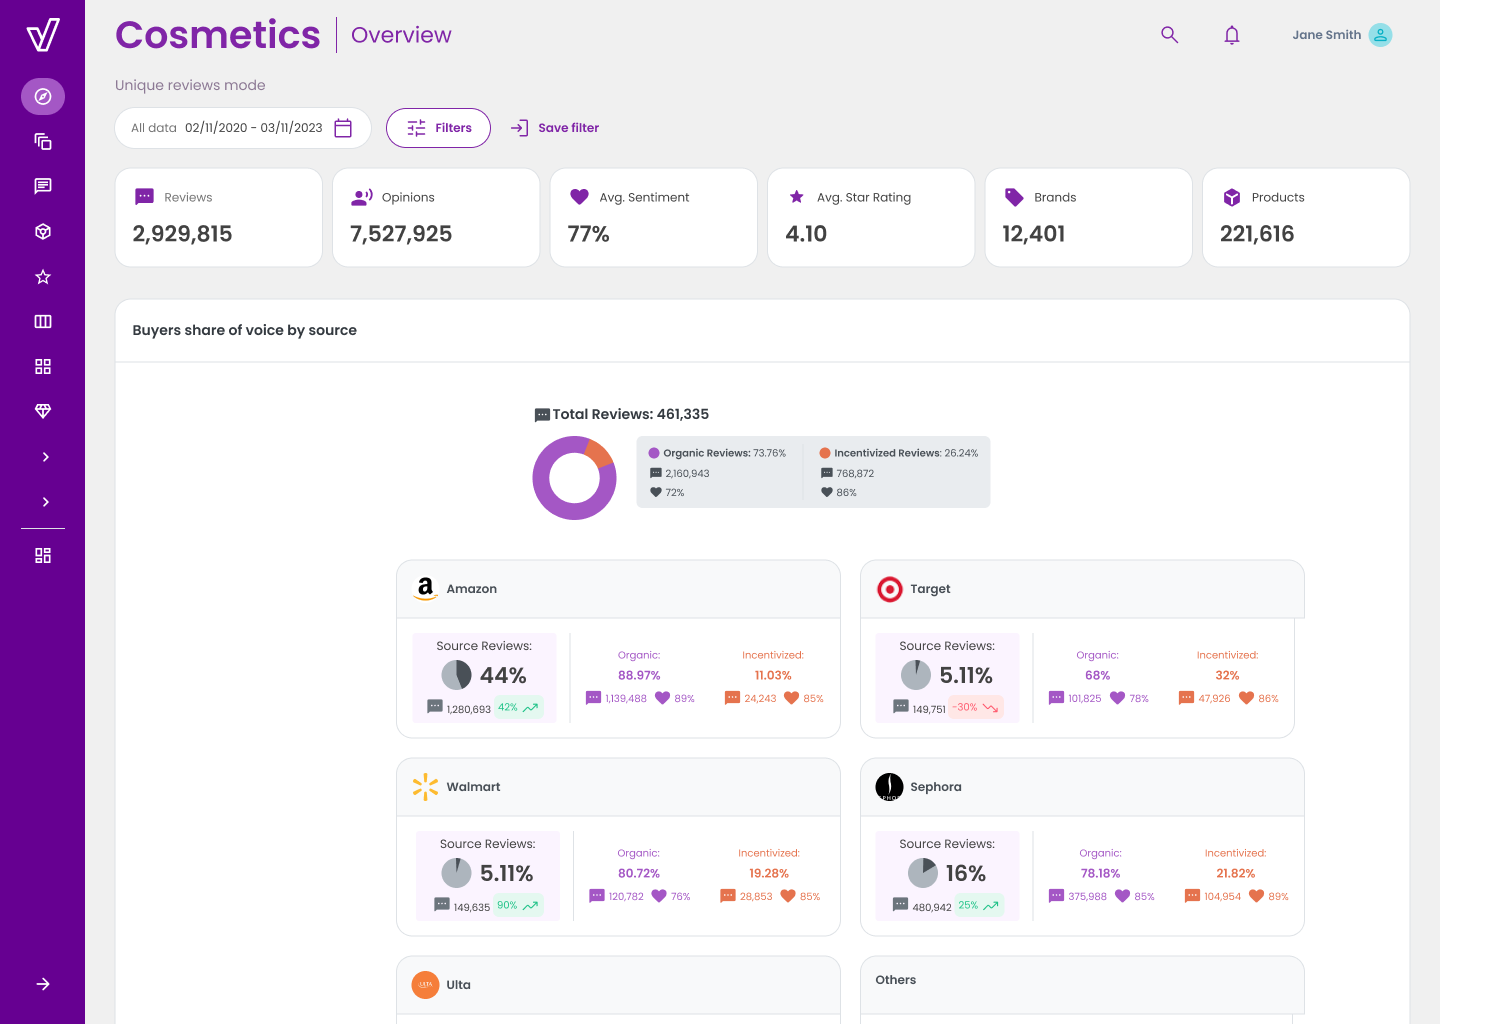
Task: Open the calendar date picker icon
Action: click(343, 128)
